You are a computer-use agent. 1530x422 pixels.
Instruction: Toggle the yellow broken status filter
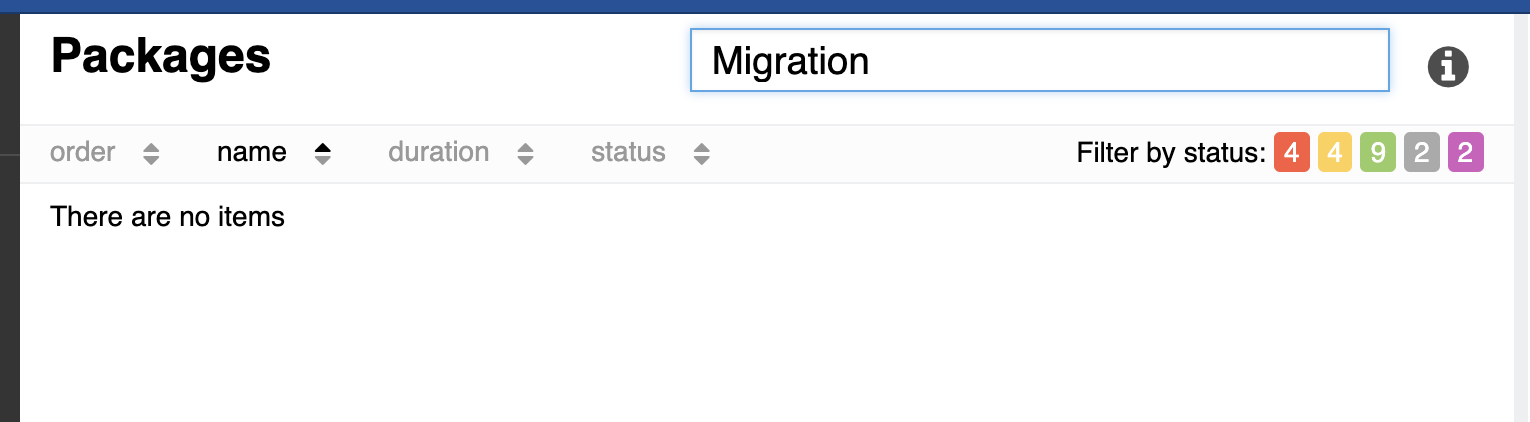(1335, 153)
